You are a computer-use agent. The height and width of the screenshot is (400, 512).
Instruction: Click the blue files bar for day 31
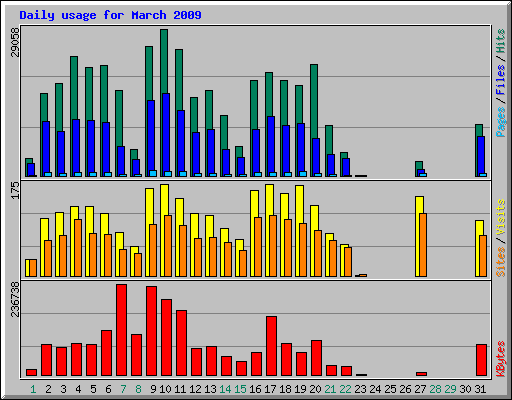pyautogui.click(x=481, y=154)
